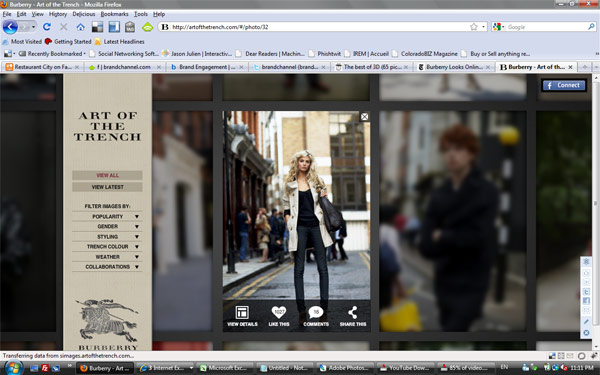Click the Facebook Connect button
Image resolution: width=600 pixels, height=375 pixels.
564,85
